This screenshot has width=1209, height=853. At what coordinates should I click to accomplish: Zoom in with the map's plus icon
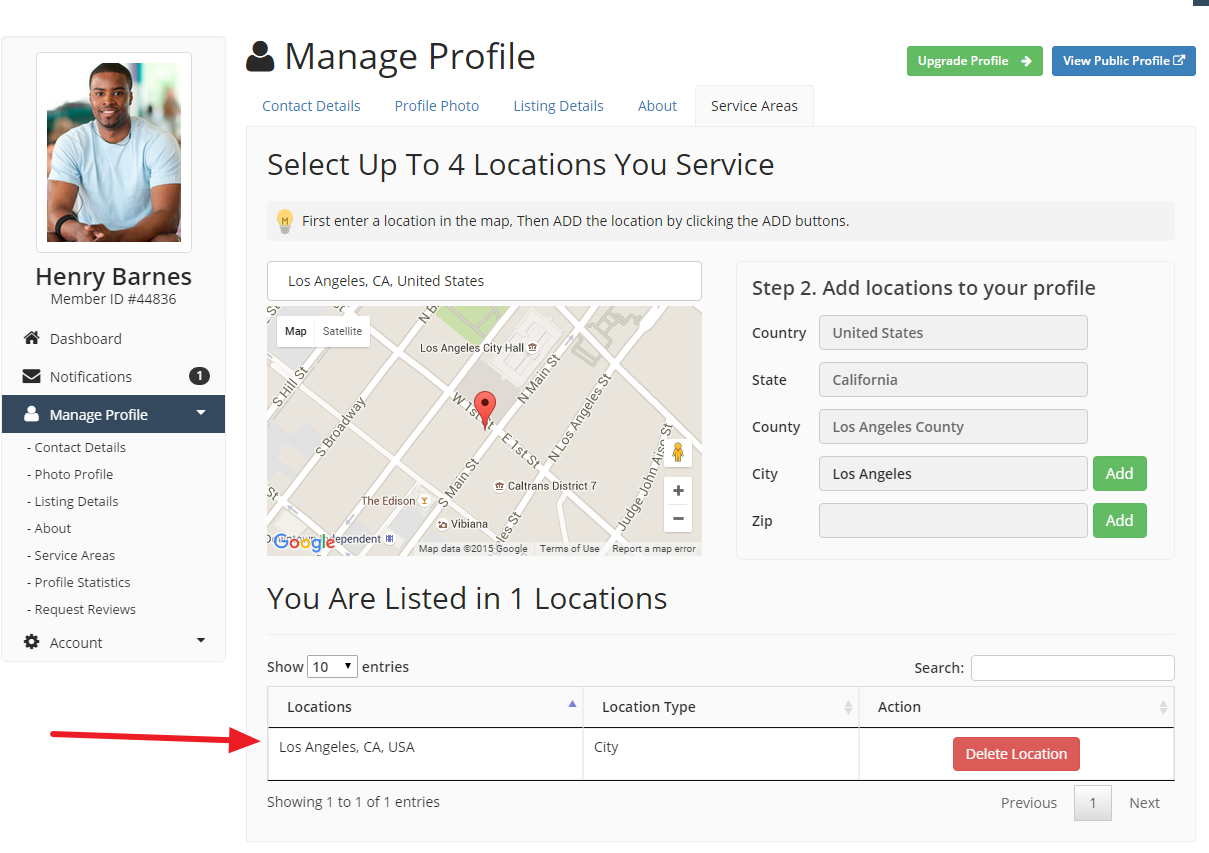pos(678,490)
